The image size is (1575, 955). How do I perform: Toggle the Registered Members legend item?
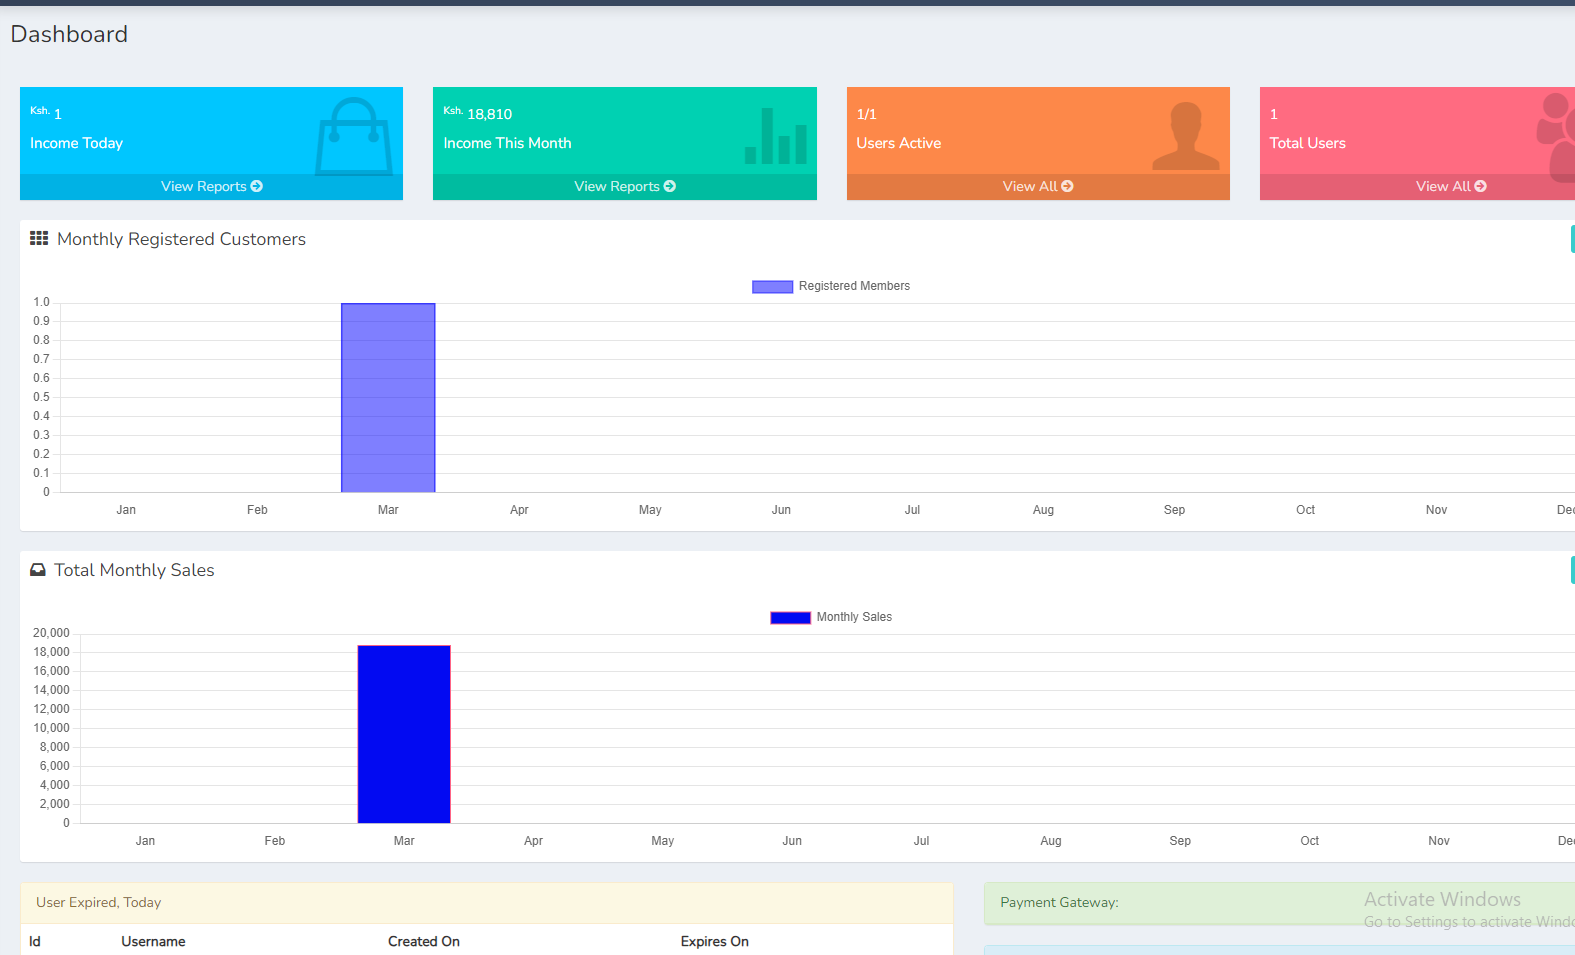853,286
